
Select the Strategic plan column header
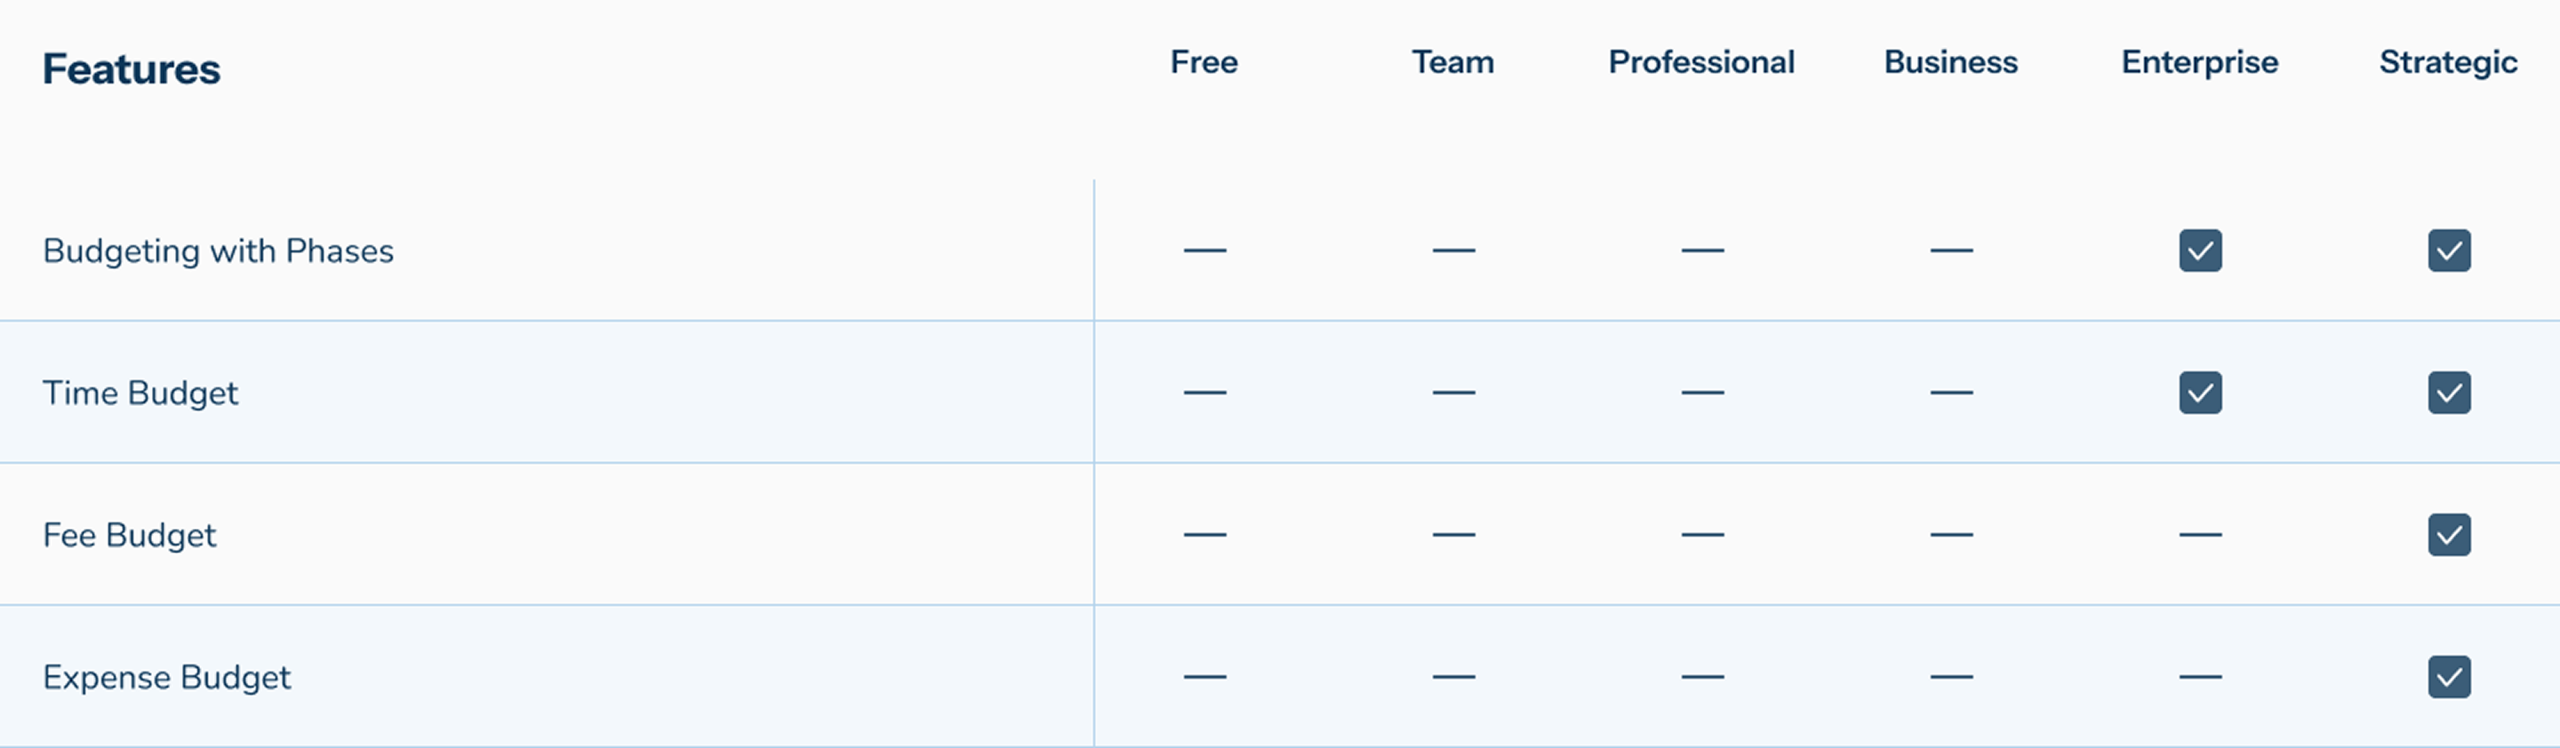(x=2448, y=62)
